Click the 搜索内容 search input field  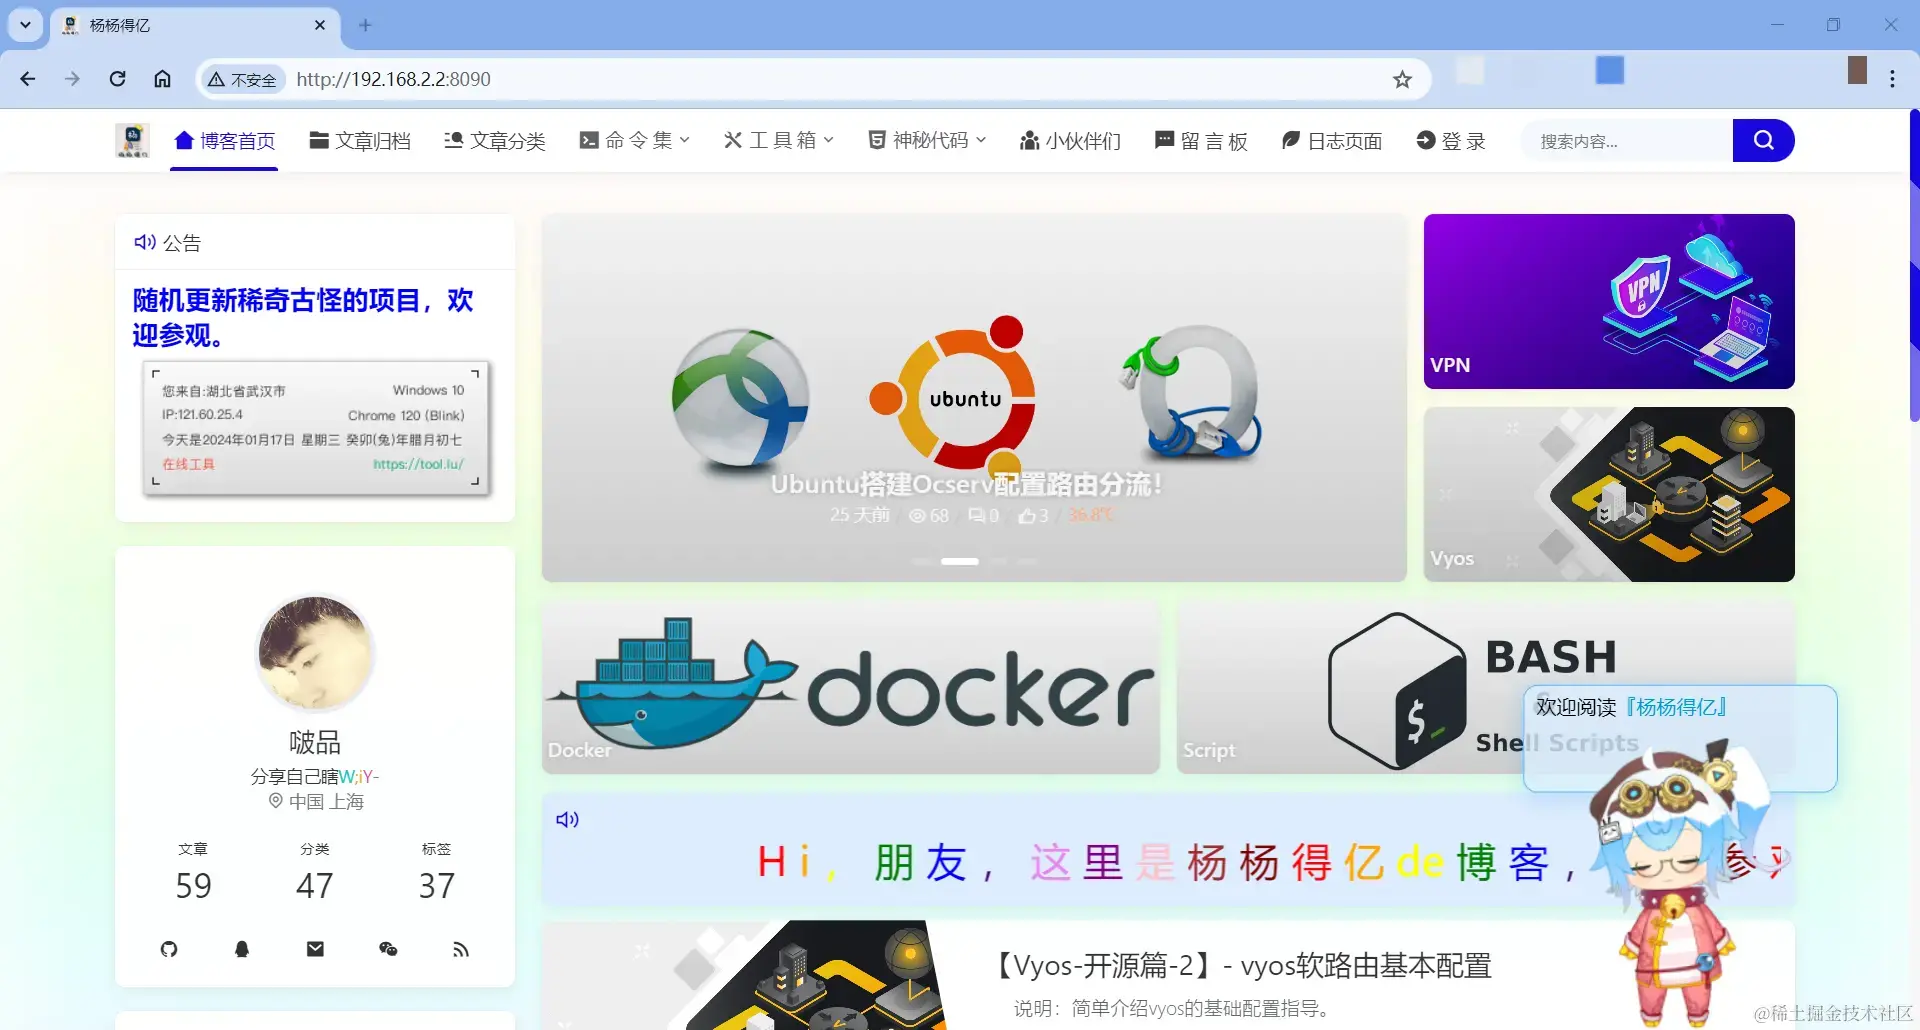(1628, 141)
